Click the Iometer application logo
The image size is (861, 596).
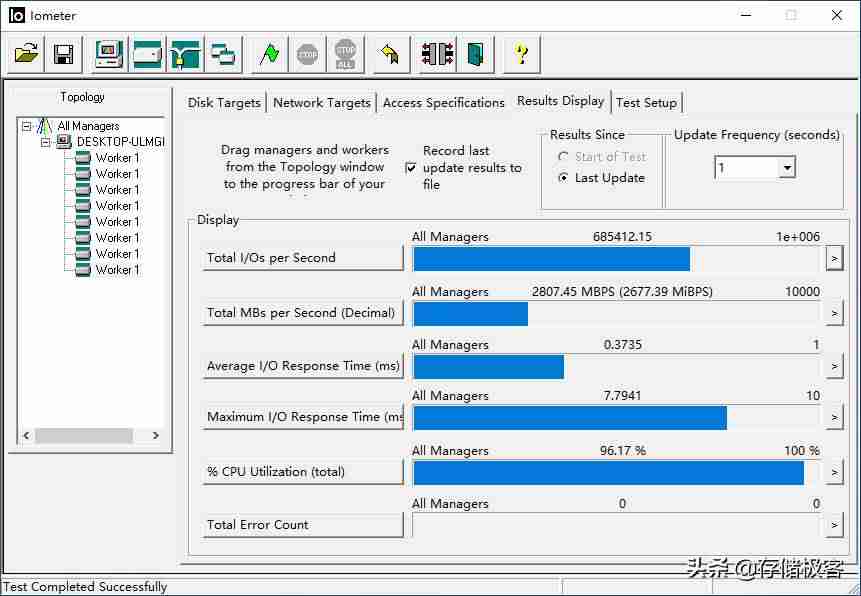(x=17, y=15)
